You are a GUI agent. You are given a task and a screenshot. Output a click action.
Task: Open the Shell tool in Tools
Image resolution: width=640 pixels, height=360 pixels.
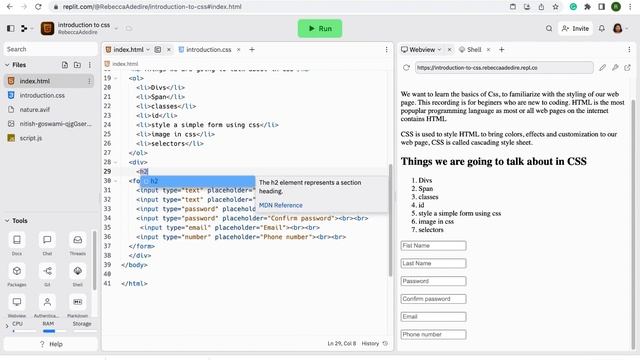(x=78, y=271)
